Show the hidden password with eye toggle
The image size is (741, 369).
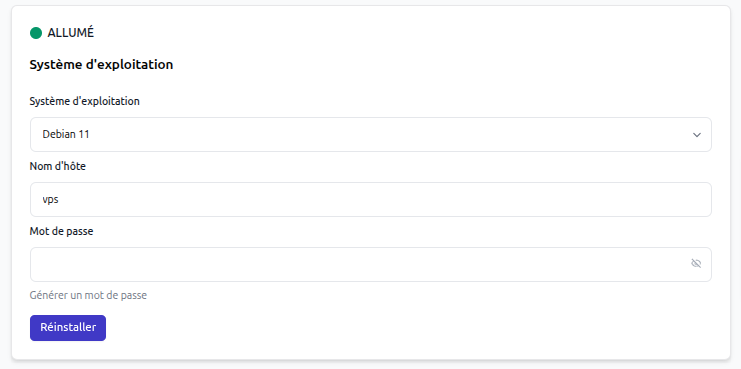(696, 264)
